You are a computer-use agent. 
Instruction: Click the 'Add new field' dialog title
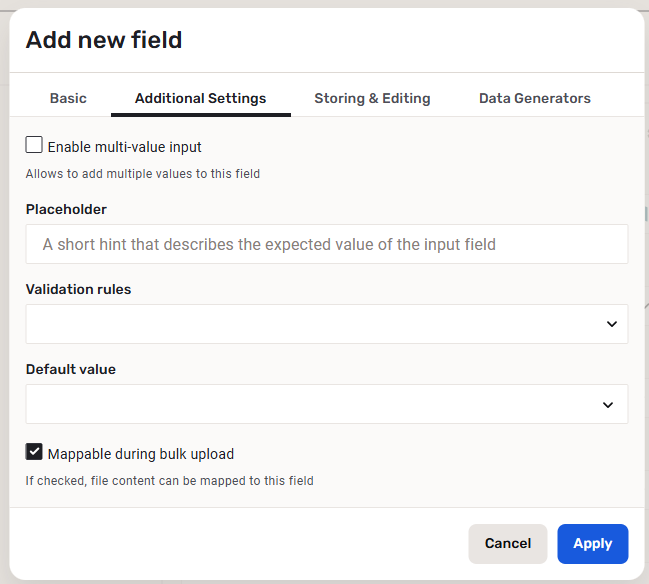point(104,40)
